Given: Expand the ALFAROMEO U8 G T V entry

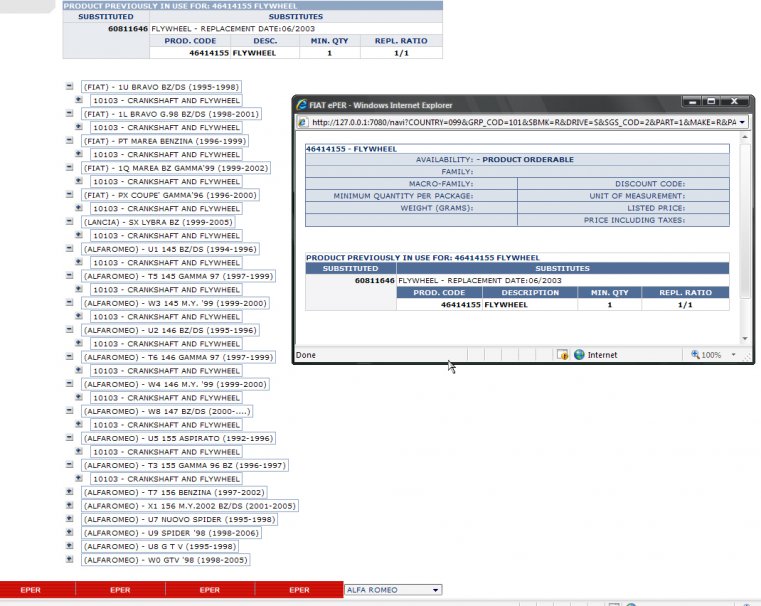Looking at the screenshot, I should [x=68, y=546].
